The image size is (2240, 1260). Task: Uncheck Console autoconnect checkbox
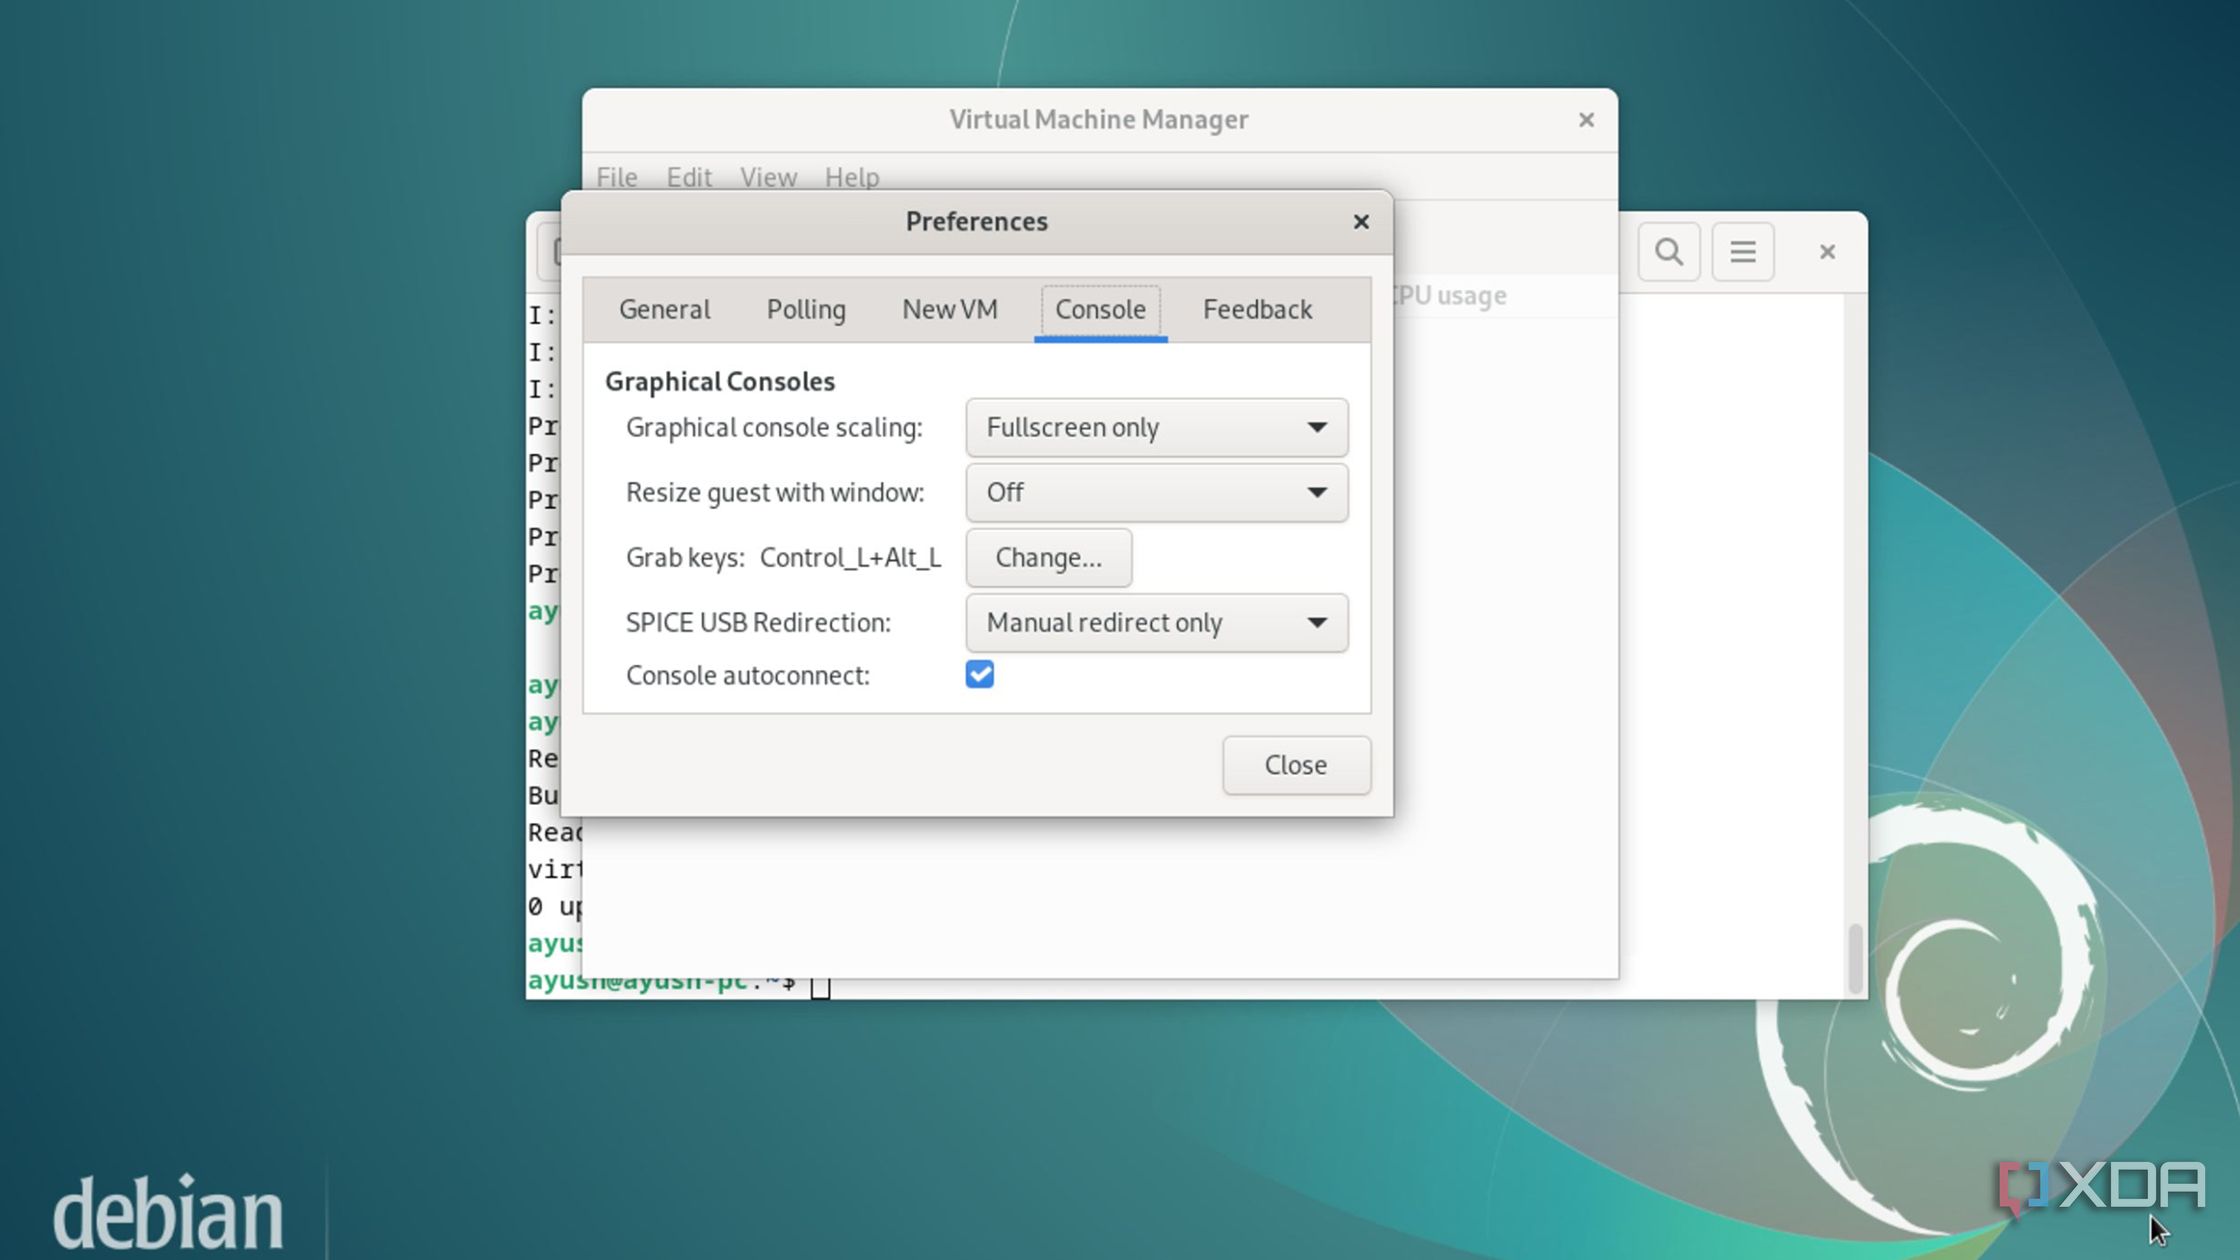[x=979, y=675]
